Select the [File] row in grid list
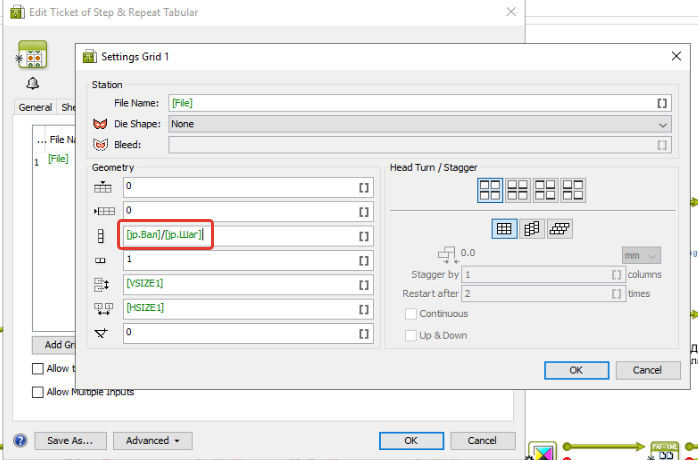698x460 pixels. point(55,159)
